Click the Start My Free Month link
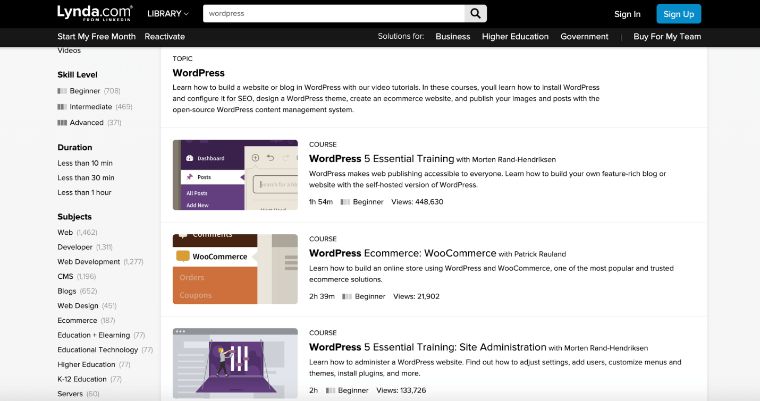Screen dimensions: 760x401 95,36
